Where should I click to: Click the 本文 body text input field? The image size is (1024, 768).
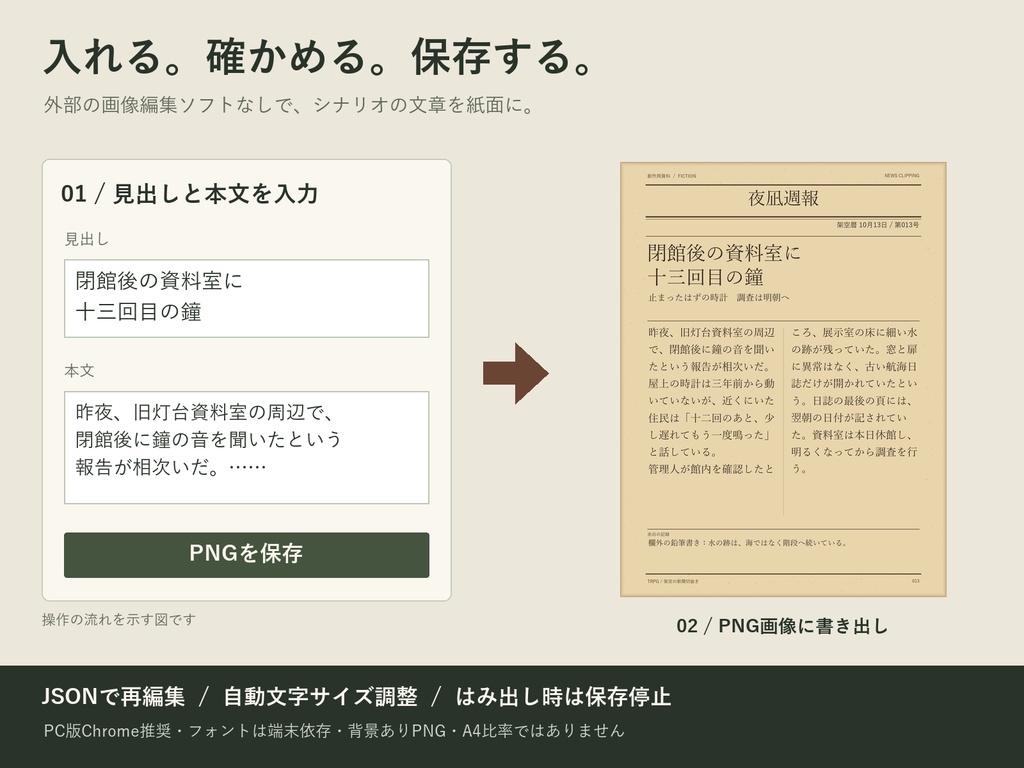(246, 447)
